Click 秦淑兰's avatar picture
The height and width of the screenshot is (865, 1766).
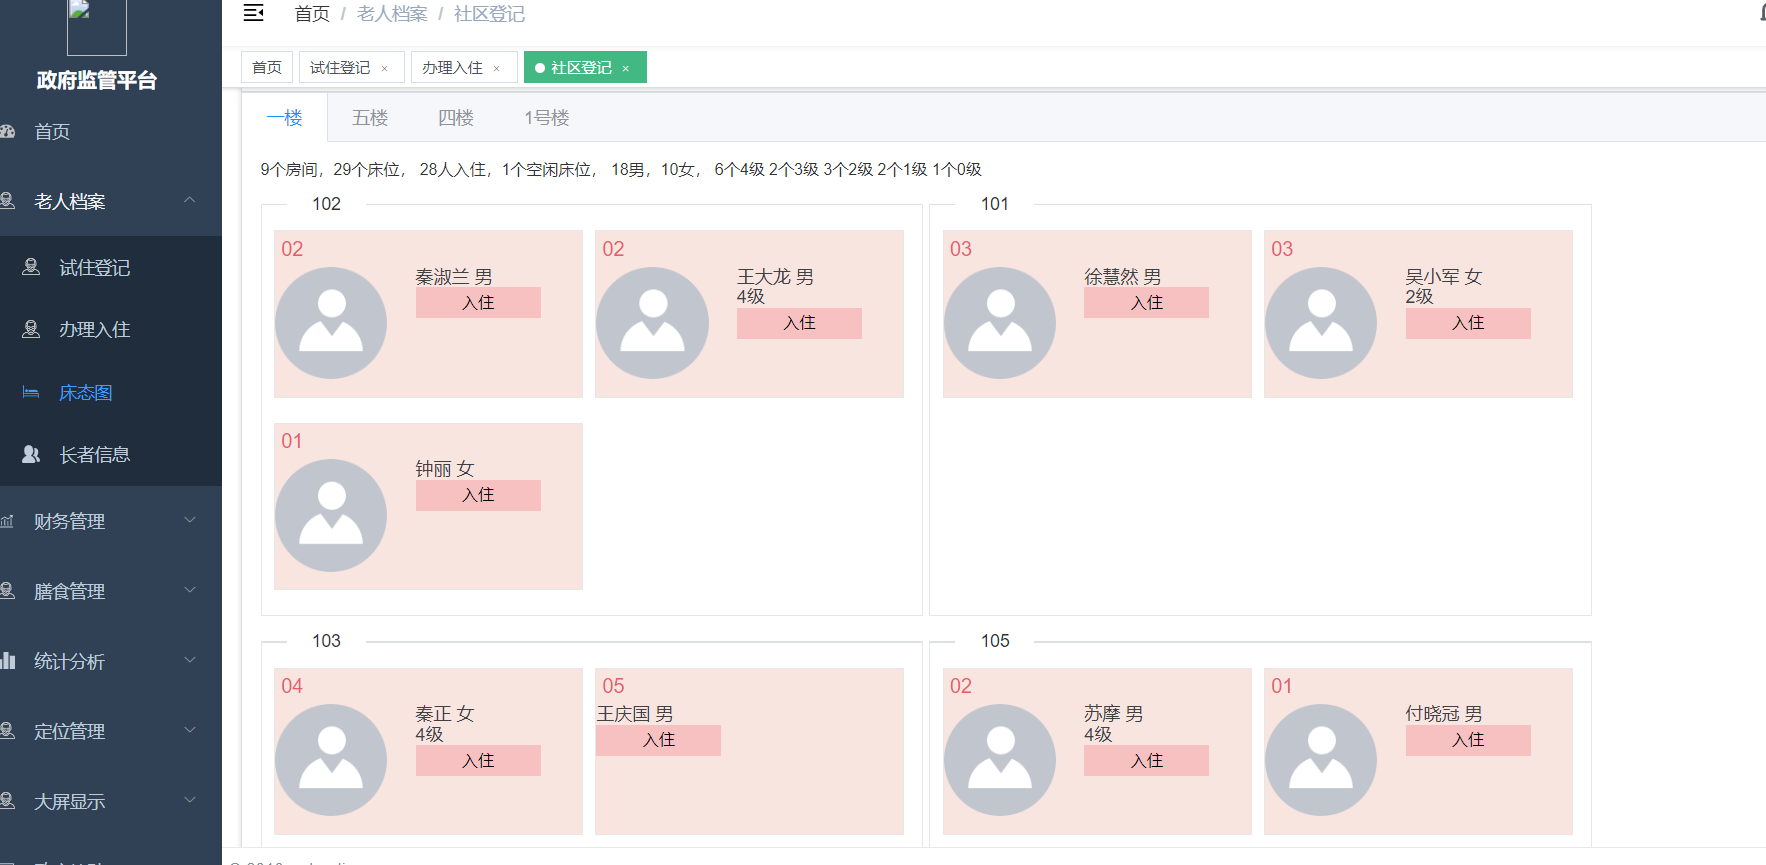[331, 323]
